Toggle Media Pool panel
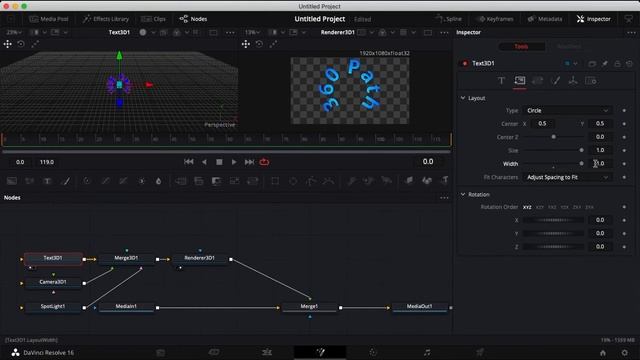 pos(49,19)
